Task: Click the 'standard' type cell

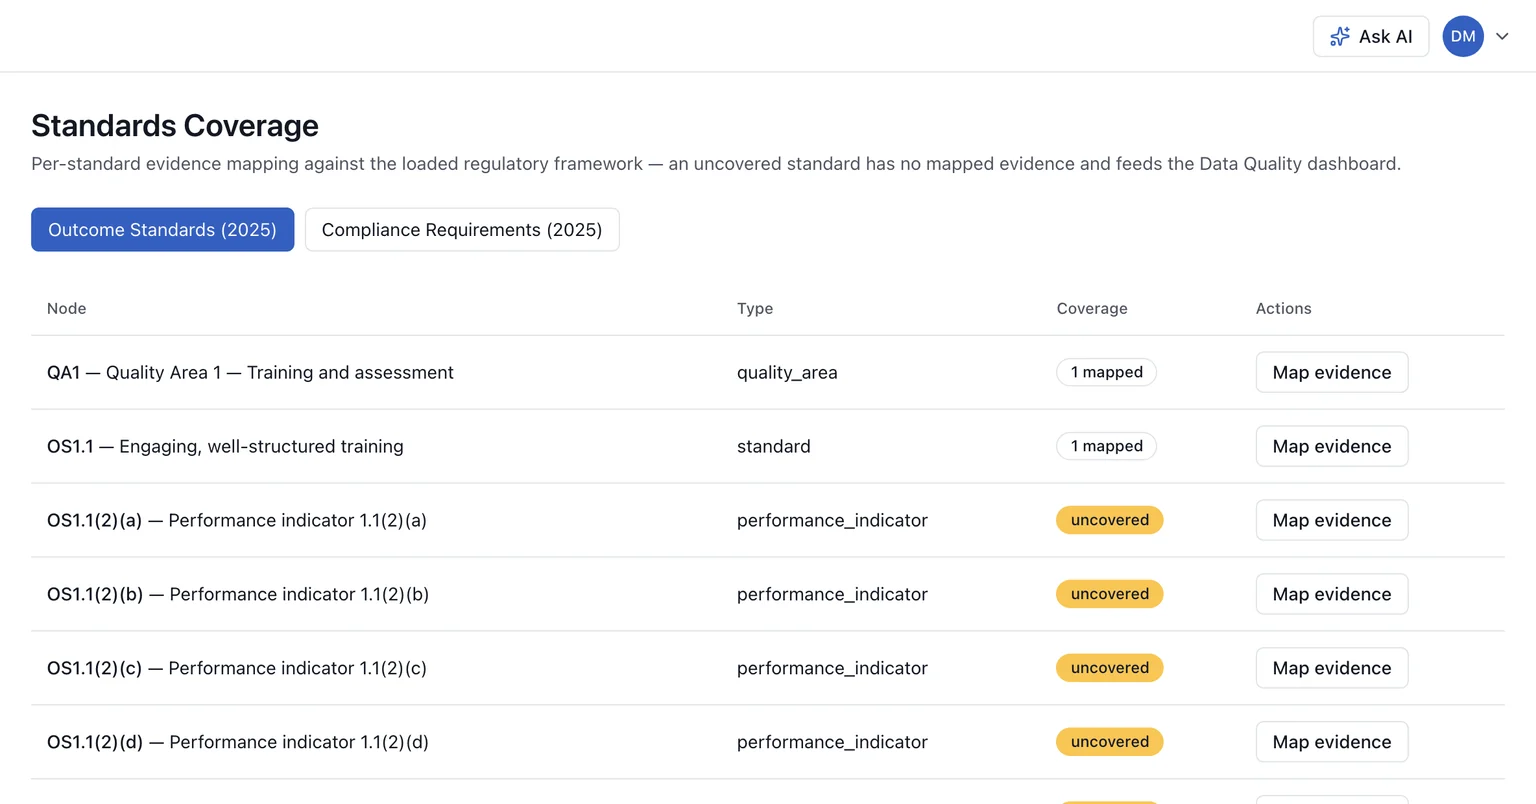Action: pos(774,446)
